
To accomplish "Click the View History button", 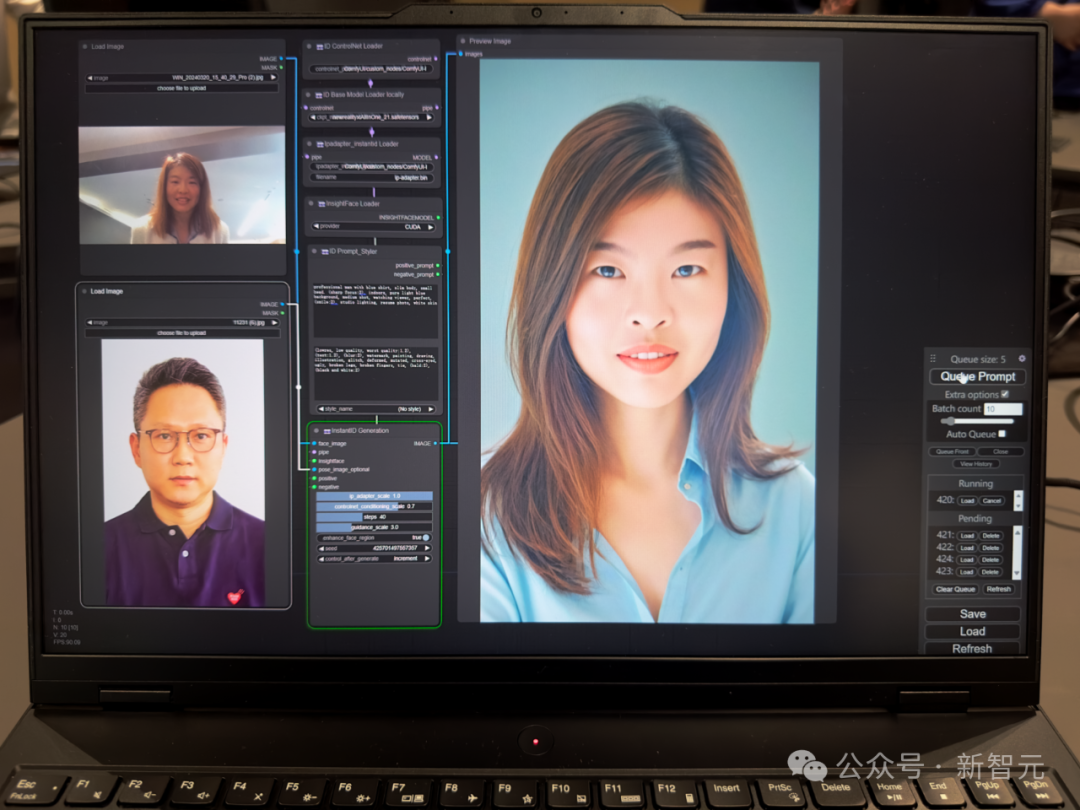I will click(x=975, y=464).
